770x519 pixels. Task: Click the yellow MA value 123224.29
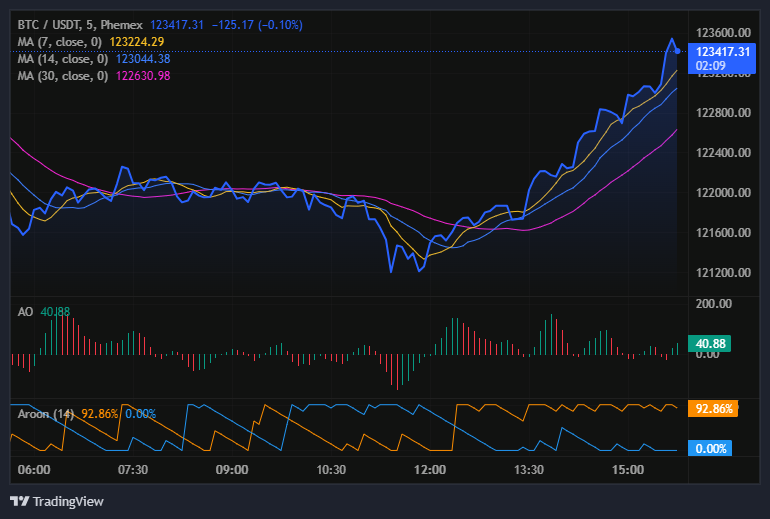pos(137,41)
